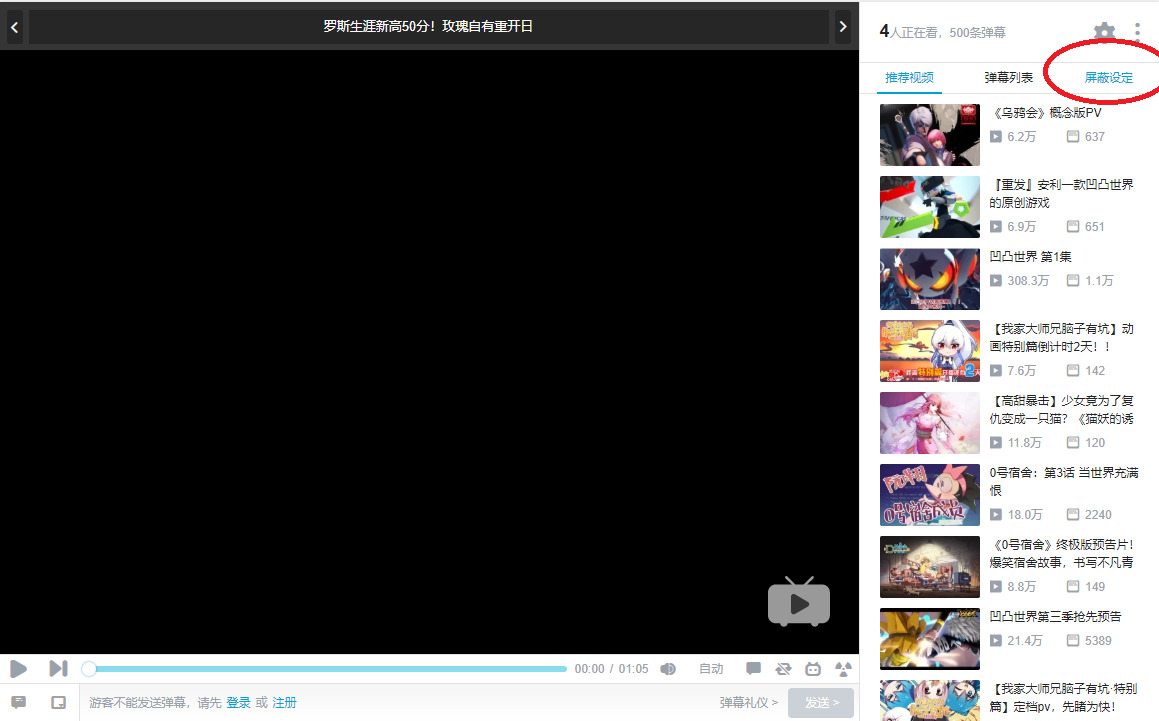Click the Bilibili TV face icon in controls
Image resolution: width=1159 pixels, height=721 pixels.
(x=813, y=669)
